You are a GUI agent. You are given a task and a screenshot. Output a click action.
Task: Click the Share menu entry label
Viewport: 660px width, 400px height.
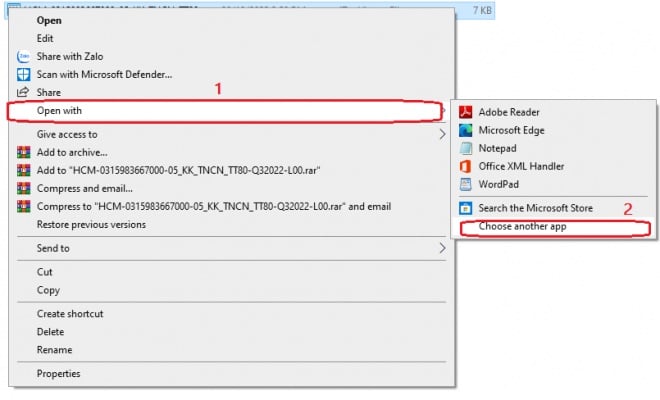pyautogui.click(x=49, y=92)
